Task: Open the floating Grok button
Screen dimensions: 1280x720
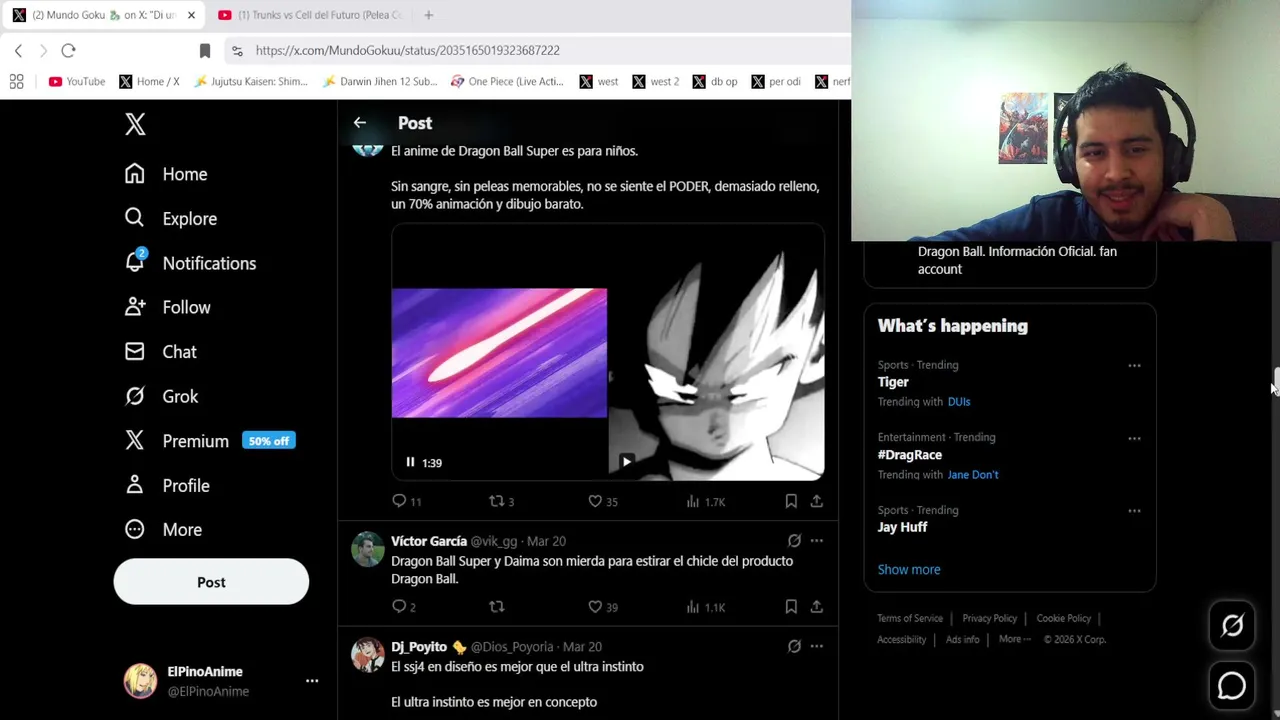Action: [1232, 625]
